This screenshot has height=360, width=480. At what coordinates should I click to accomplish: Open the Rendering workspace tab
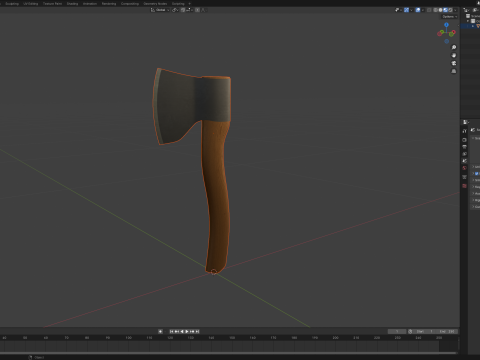[x=109, y=4]
